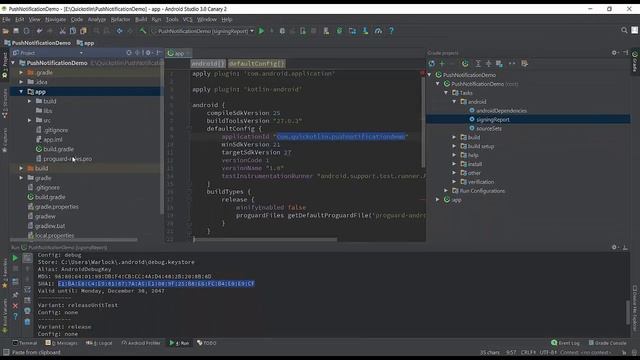Click the Cut scissors toolbar icon

tap(62, 31)
